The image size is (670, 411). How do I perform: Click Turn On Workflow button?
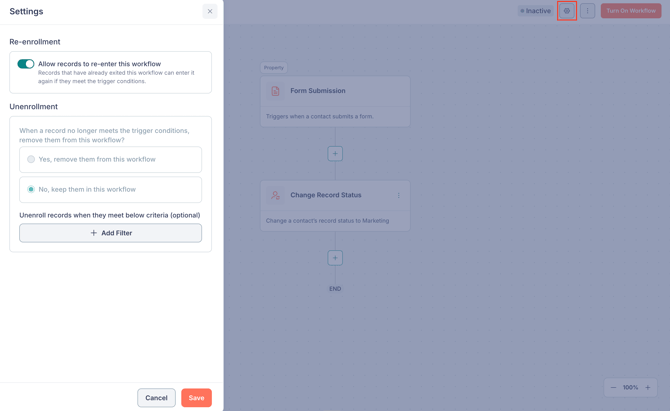(631, 11)
